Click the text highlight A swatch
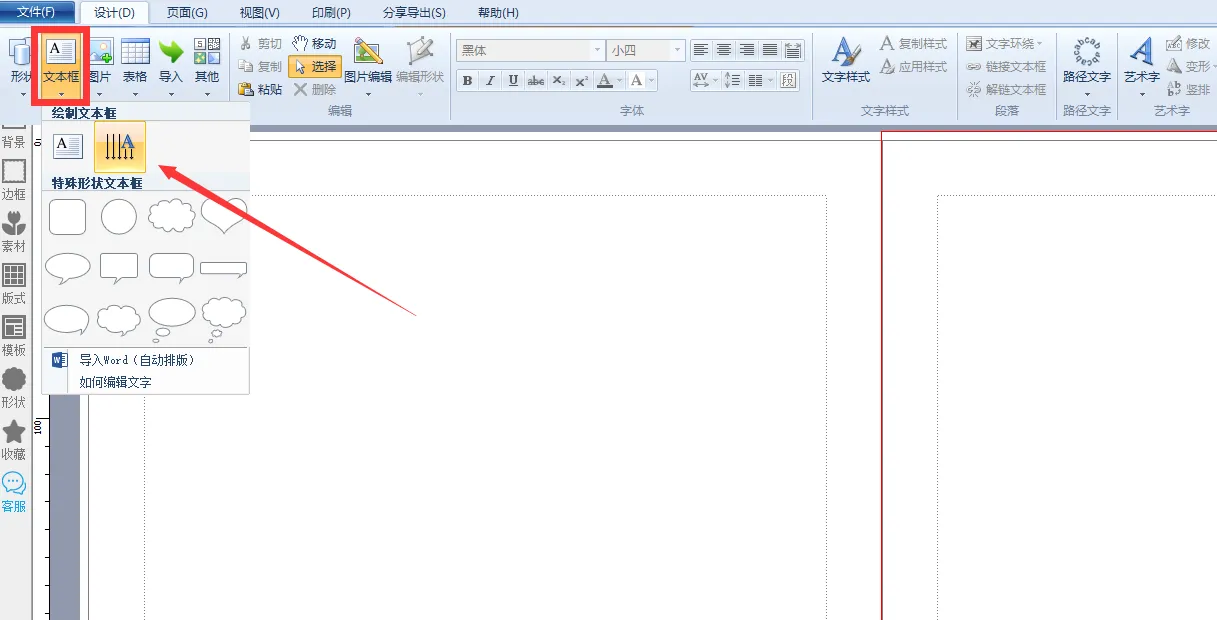Viewport: 1217px width, 620px height. [x=636, y=81]
